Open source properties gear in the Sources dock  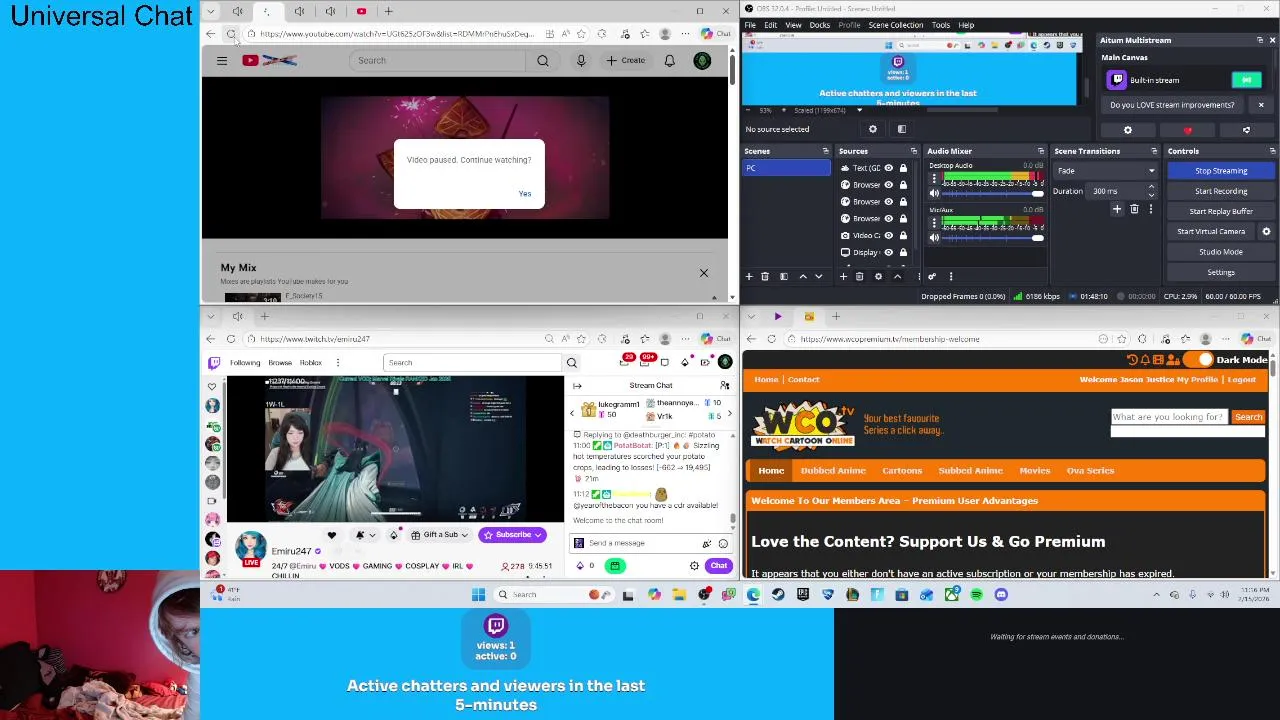(878, 277)
